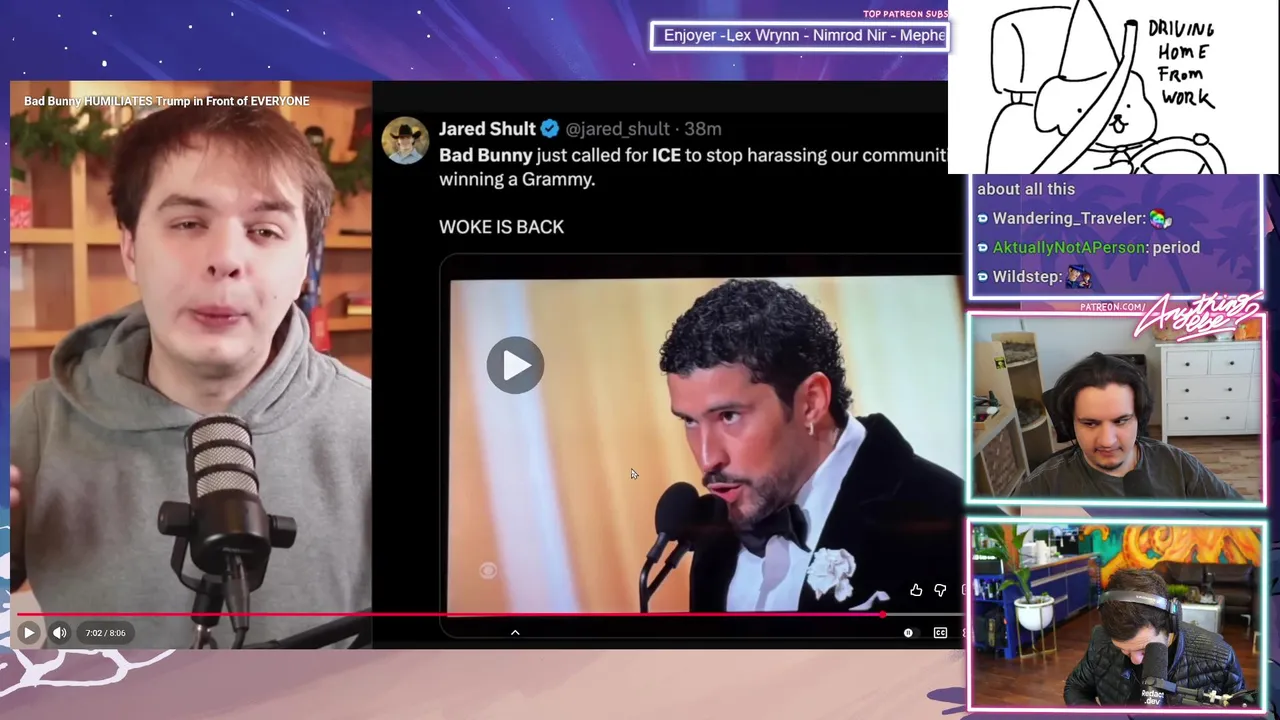The width and height of the screenshot is (1280, 720).
Task: Open Jared Shult's profile avatar
Action: point(405,141)
